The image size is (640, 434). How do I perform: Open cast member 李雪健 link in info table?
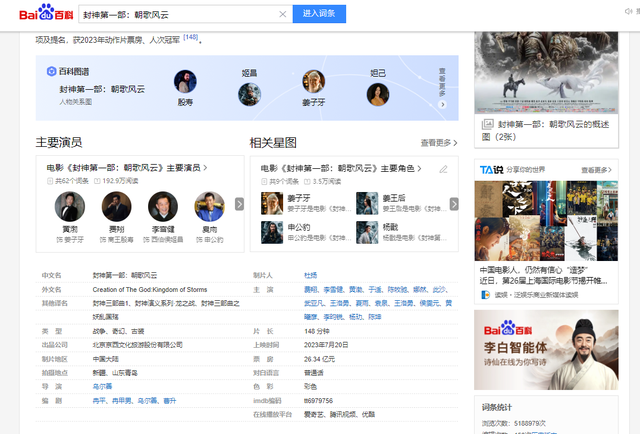click(333, 289)
